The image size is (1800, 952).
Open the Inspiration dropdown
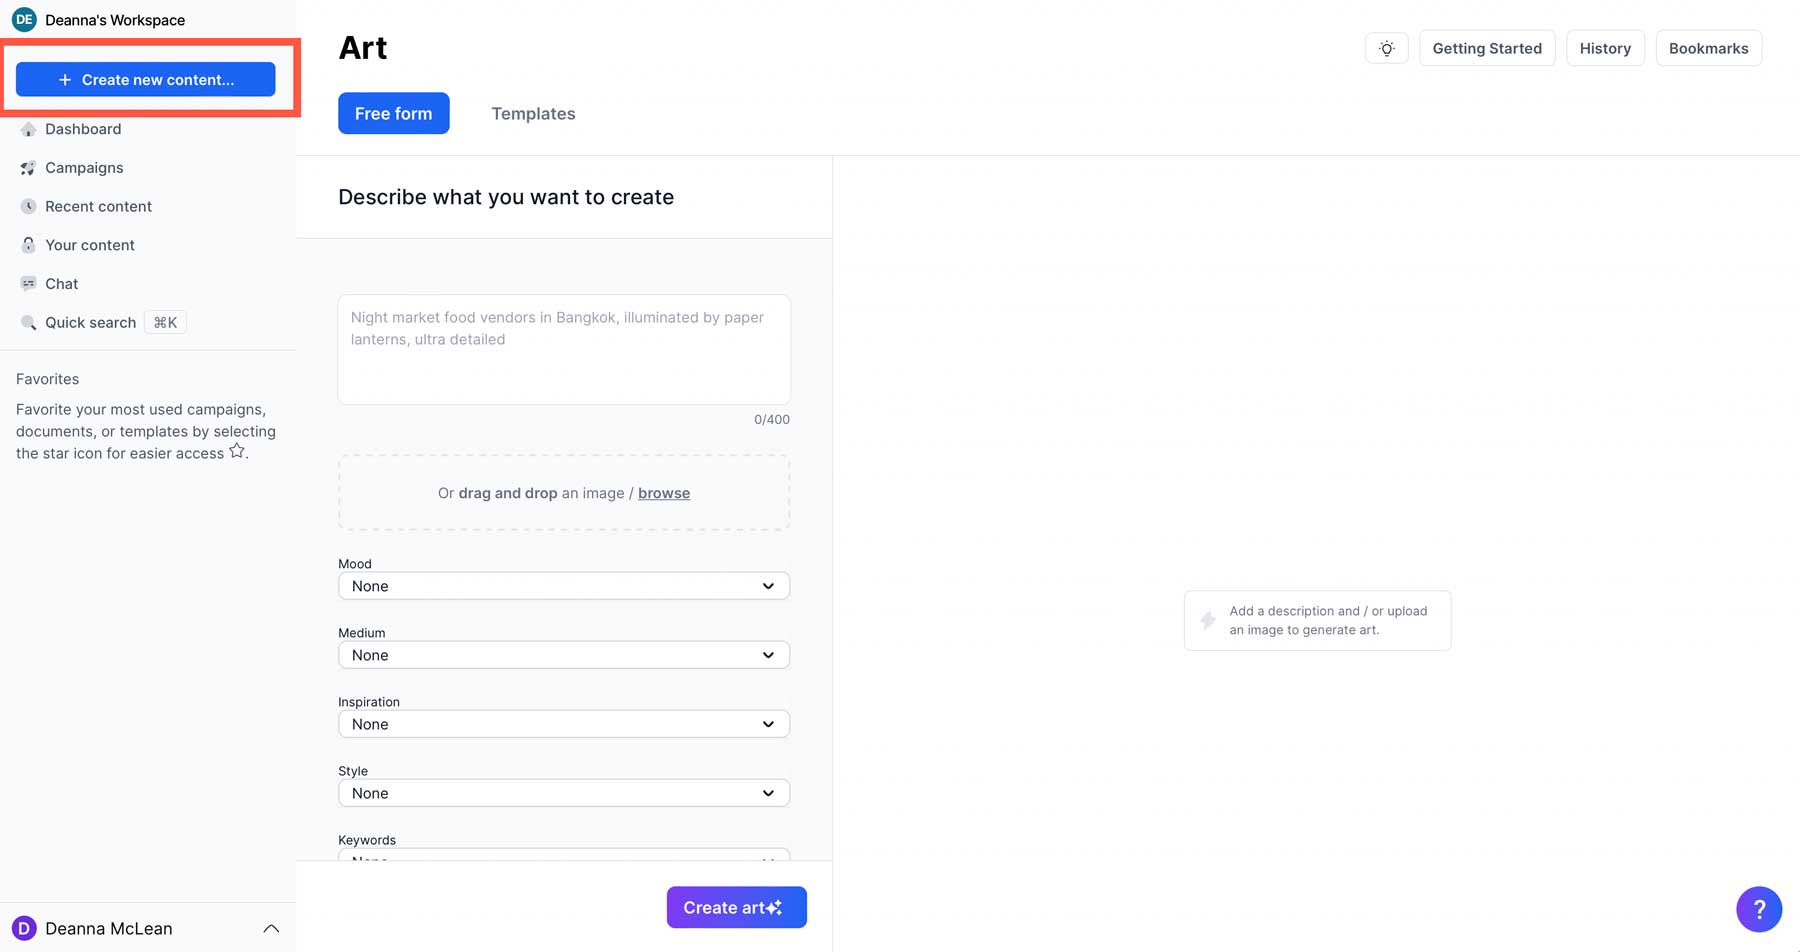tap(563, 723)
